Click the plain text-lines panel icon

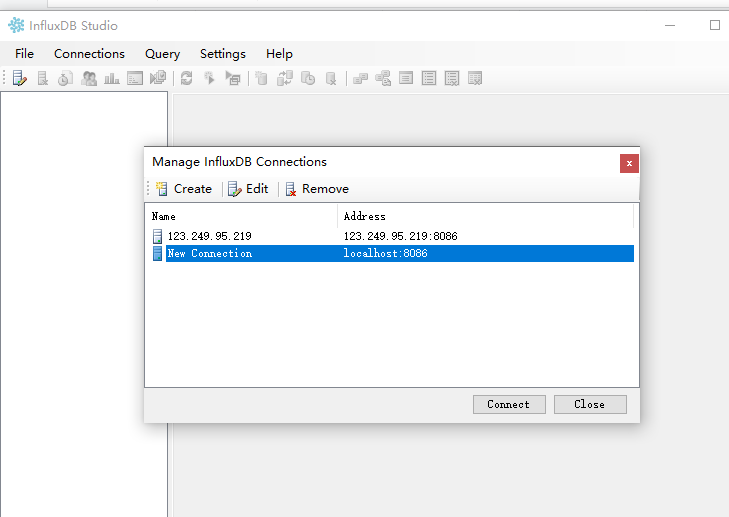click(406, 78)
